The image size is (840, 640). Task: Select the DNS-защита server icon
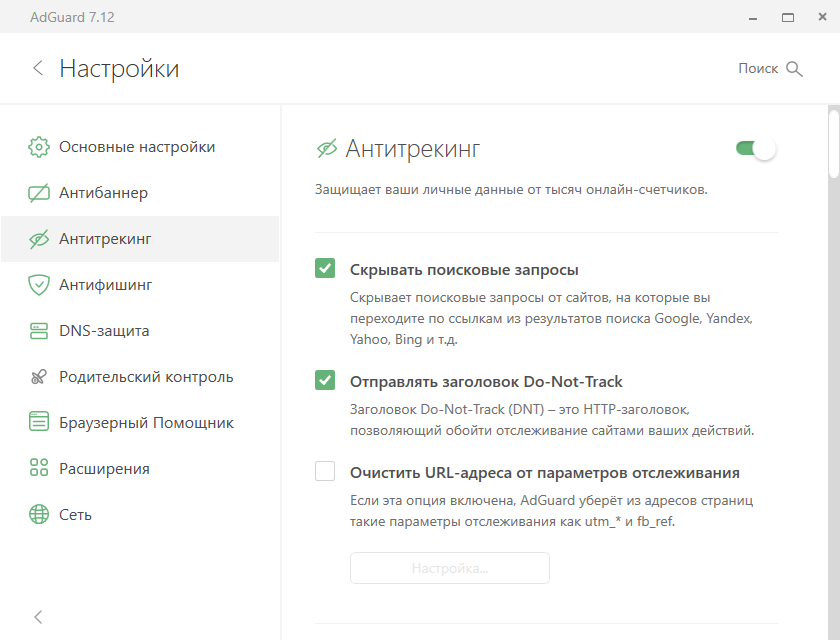click(38, 330)
